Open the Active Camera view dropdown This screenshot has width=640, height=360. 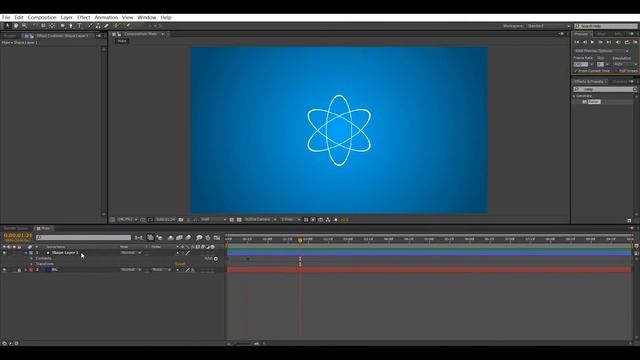tap(260, 220)
